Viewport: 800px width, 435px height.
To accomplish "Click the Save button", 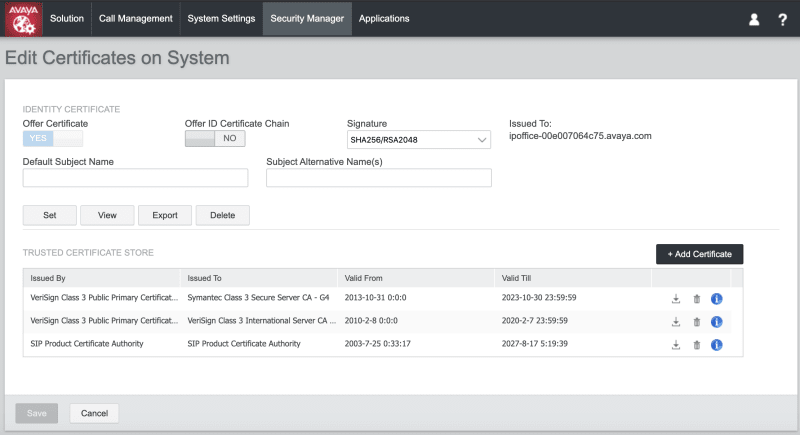I will pos(37,413).
